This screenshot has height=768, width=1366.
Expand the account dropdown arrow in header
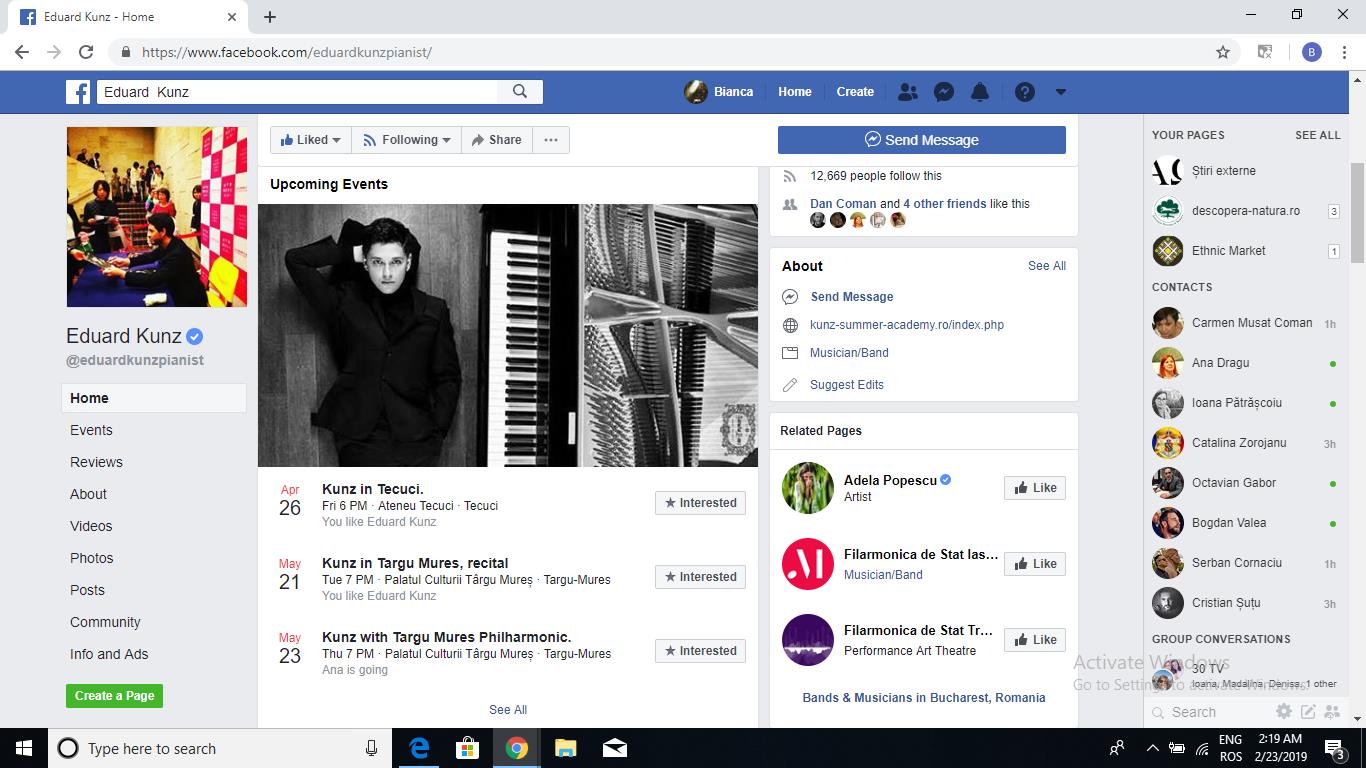(1061, 92)
